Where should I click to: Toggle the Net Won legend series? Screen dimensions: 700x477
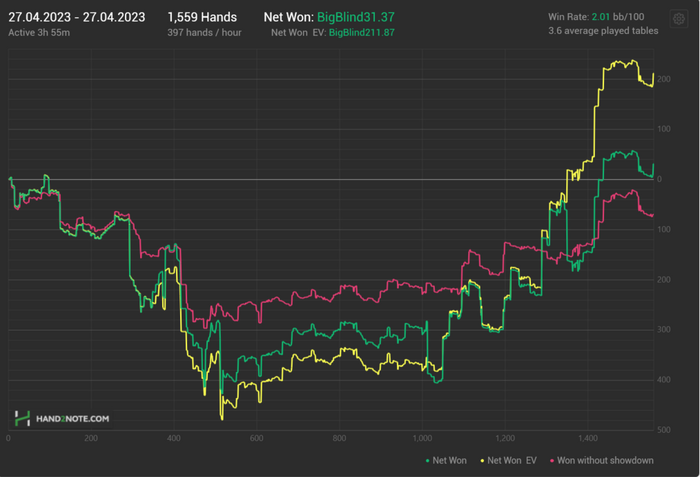446,460
